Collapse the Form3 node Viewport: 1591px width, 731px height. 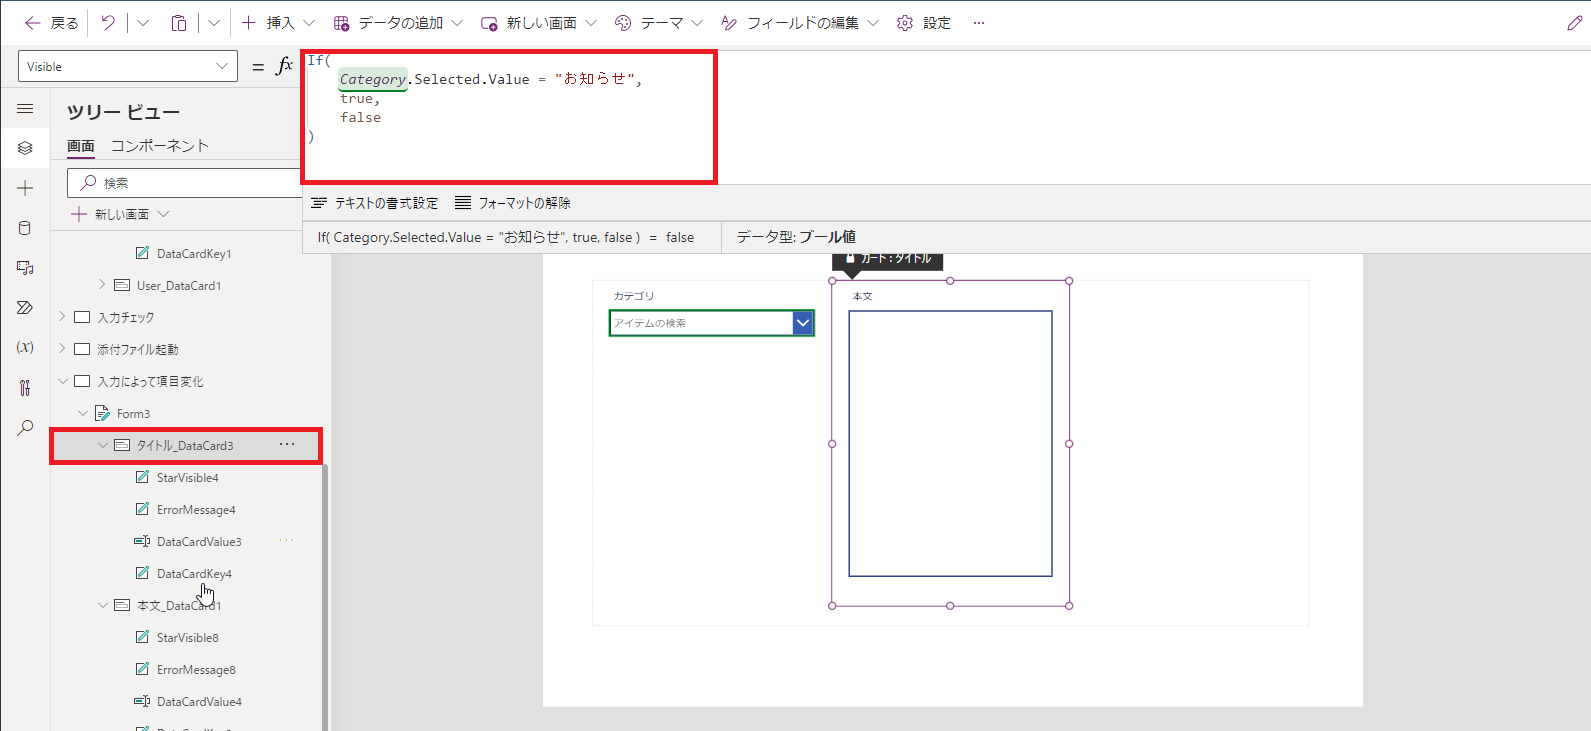82,413
